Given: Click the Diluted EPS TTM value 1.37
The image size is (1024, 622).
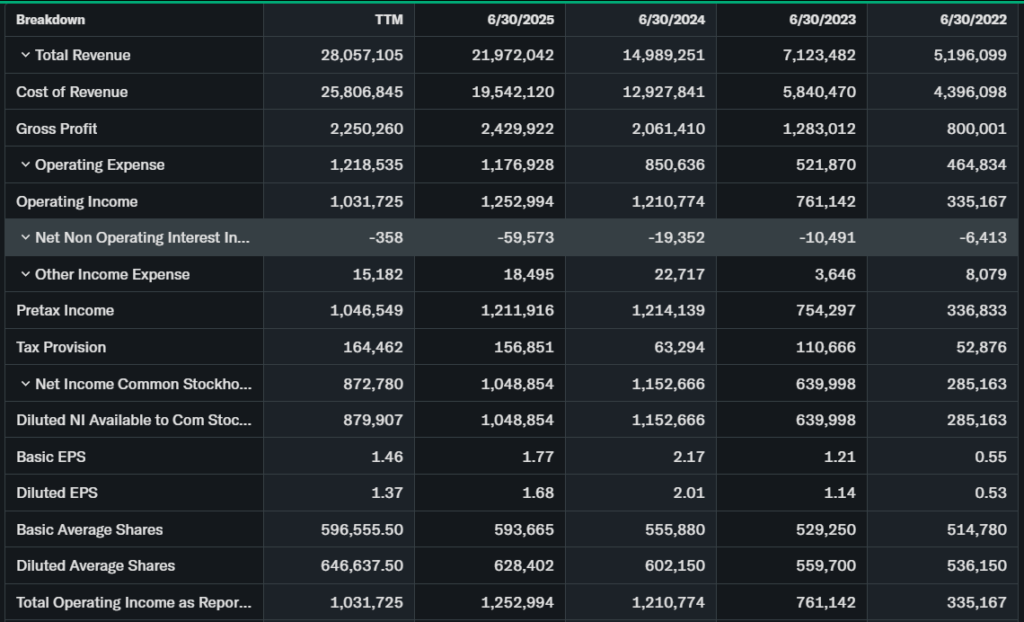Looking at the screenshot, I should point(388,493).
